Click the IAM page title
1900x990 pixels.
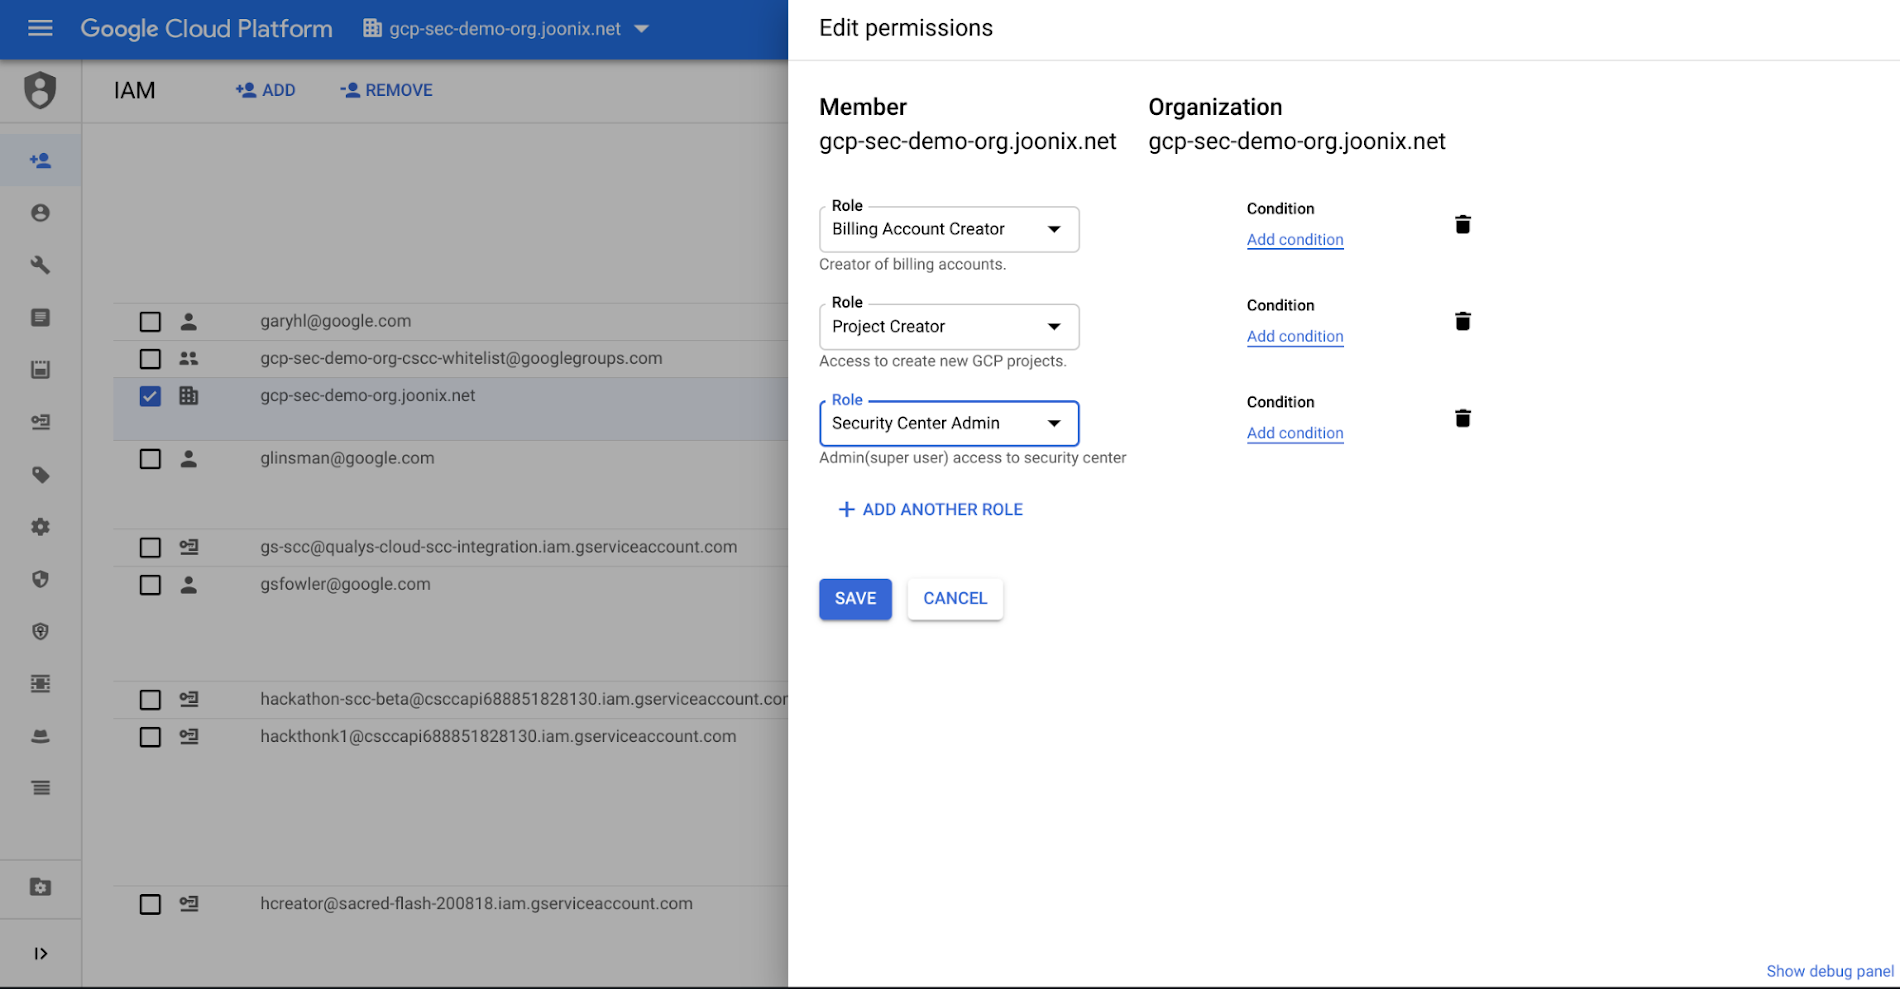(134, 90)
